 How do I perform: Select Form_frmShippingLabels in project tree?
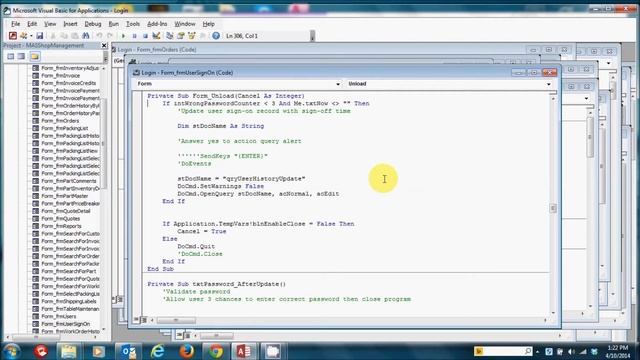point(69,301)
